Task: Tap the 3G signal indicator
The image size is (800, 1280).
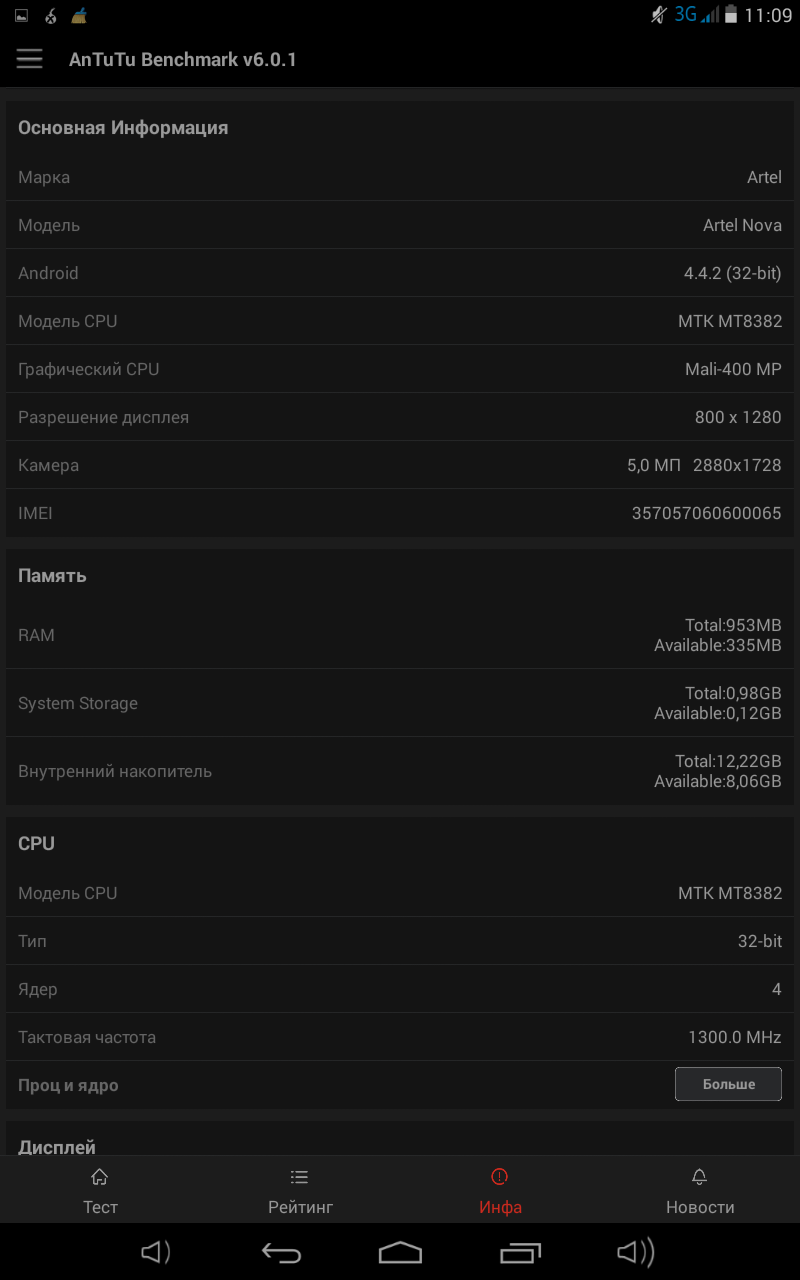Action: point(696,15)
